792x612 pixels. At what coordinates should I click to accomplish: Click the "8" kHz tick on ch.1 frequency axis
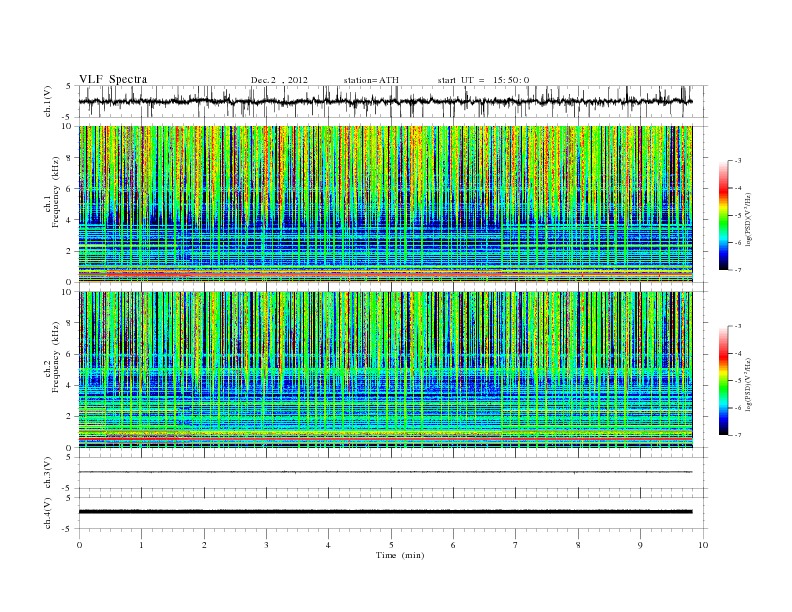(x=69, y=158)
